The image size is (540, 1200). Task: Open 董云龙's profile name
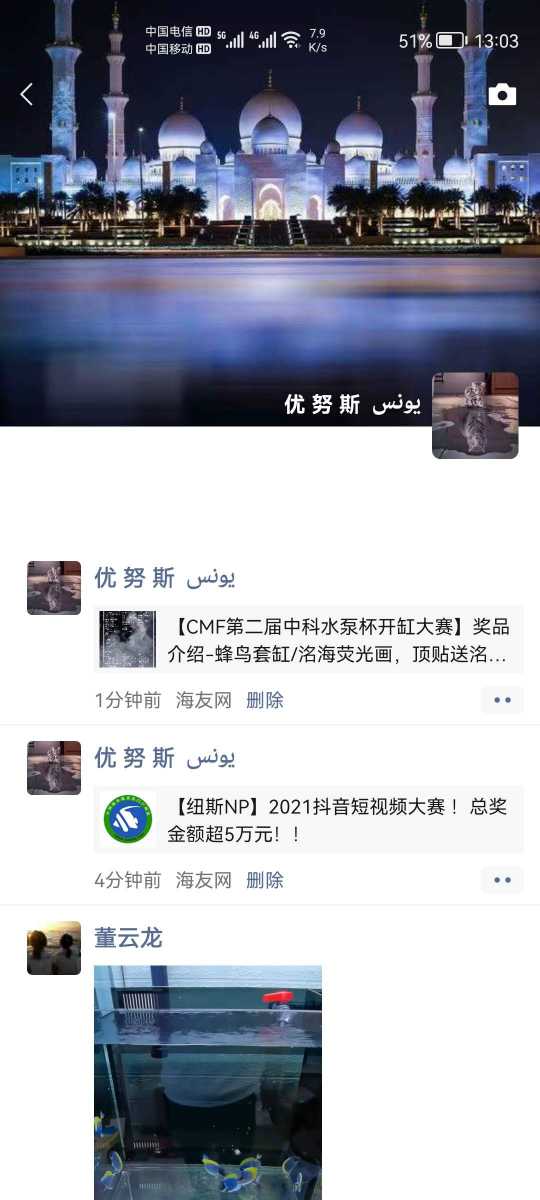[128, 937]
